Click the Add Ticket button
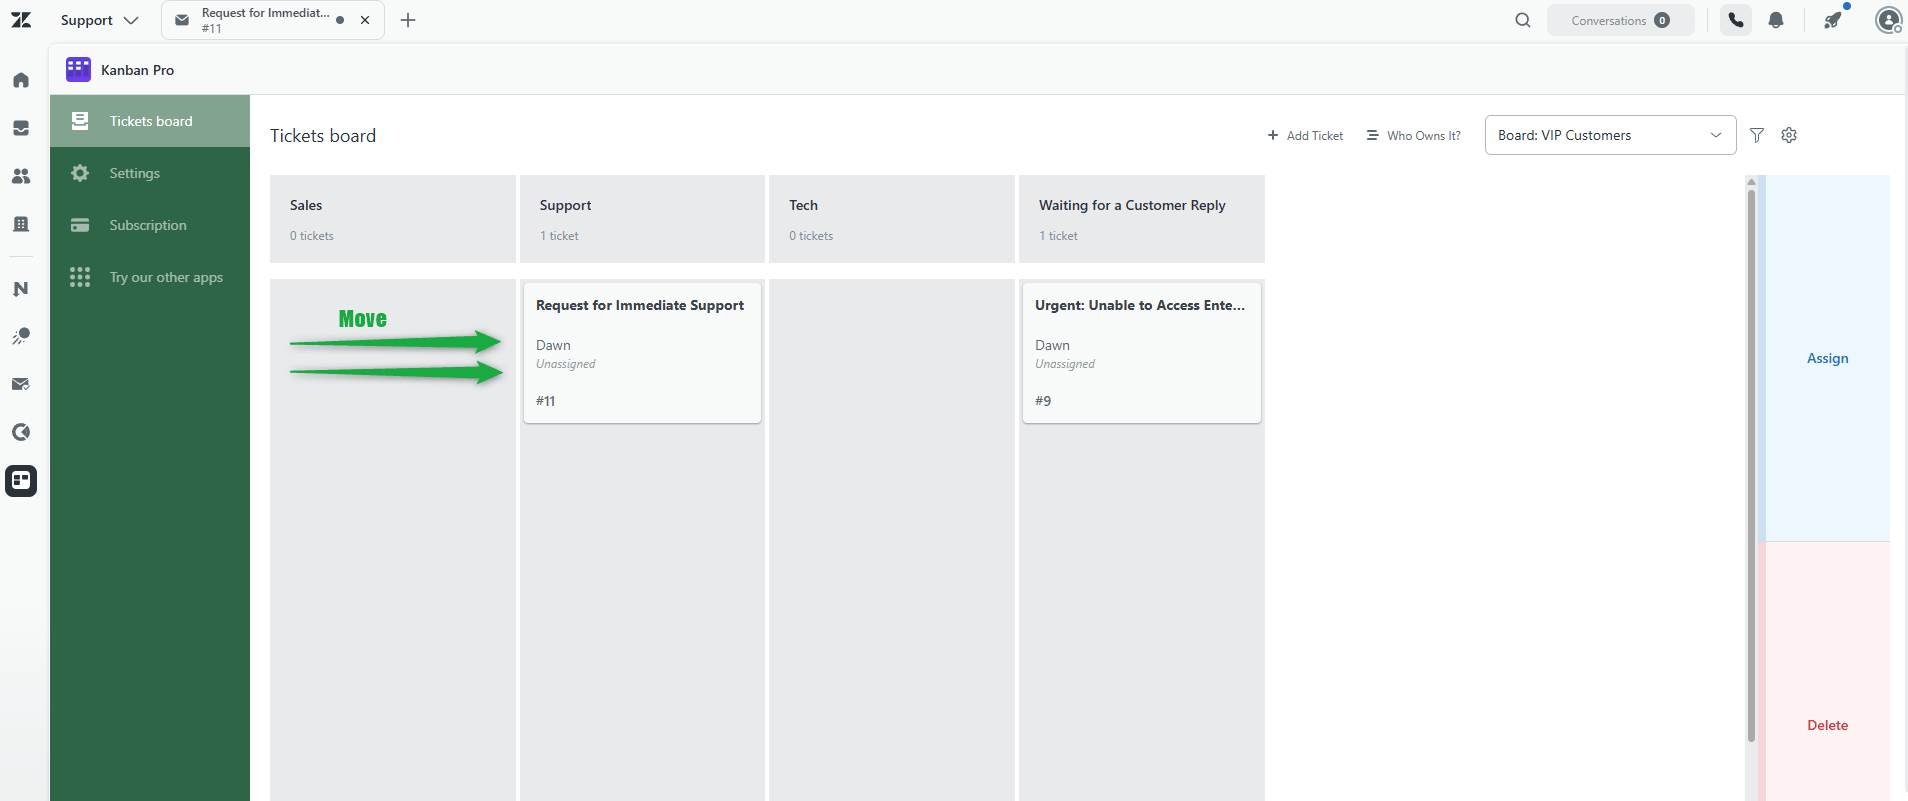 pyautogui.click(x=1305, y=135)
